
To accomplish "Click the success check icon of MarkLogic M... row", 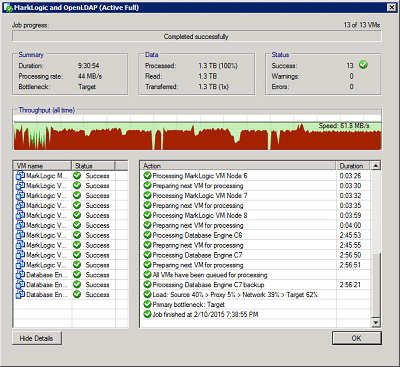I will pyautogui.click(x=77, y=176).
